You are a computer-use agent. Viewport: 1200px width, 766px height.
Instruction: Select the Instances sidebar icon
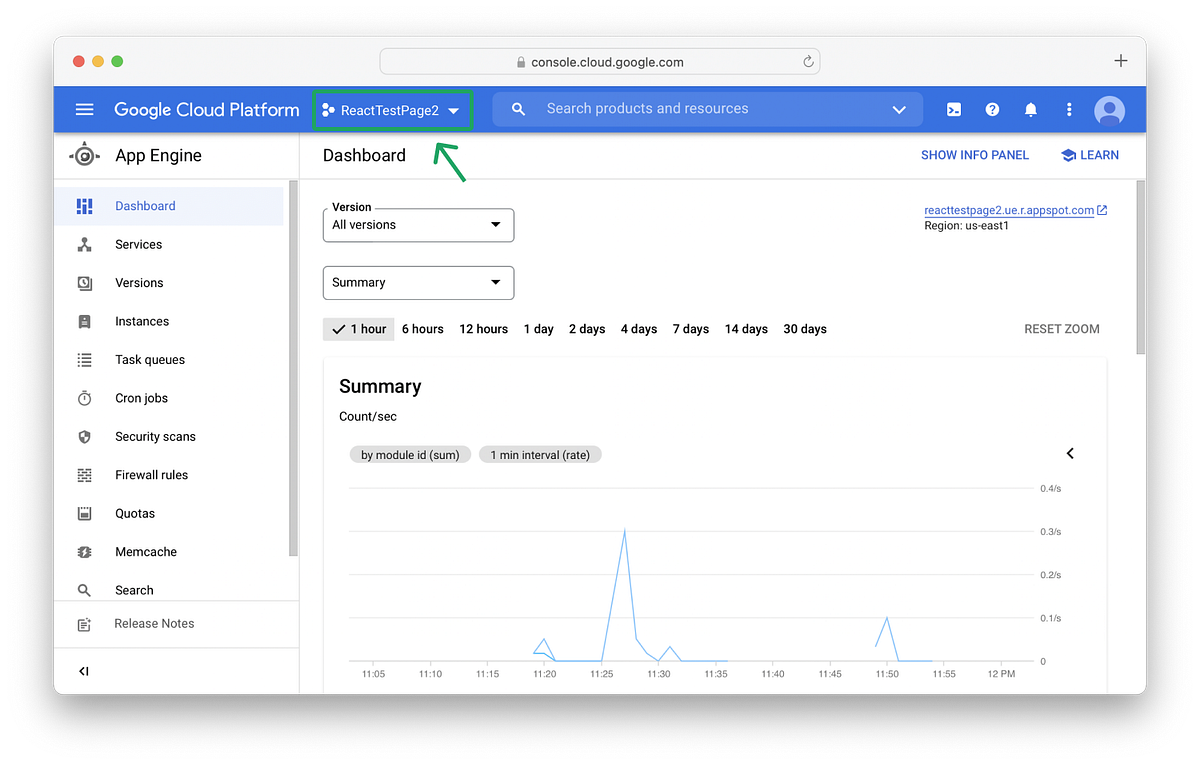coord(86,321)
